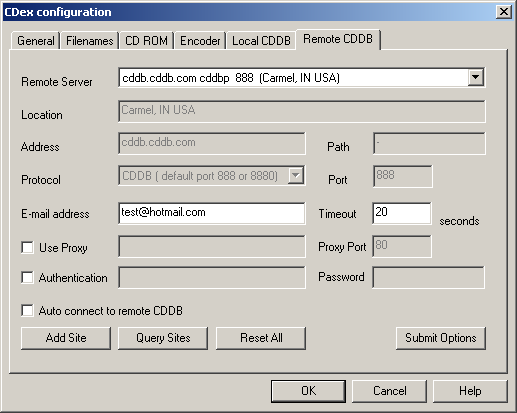Open the Filenames tab
The image size is (517, 413).
(x=89, y=41)
